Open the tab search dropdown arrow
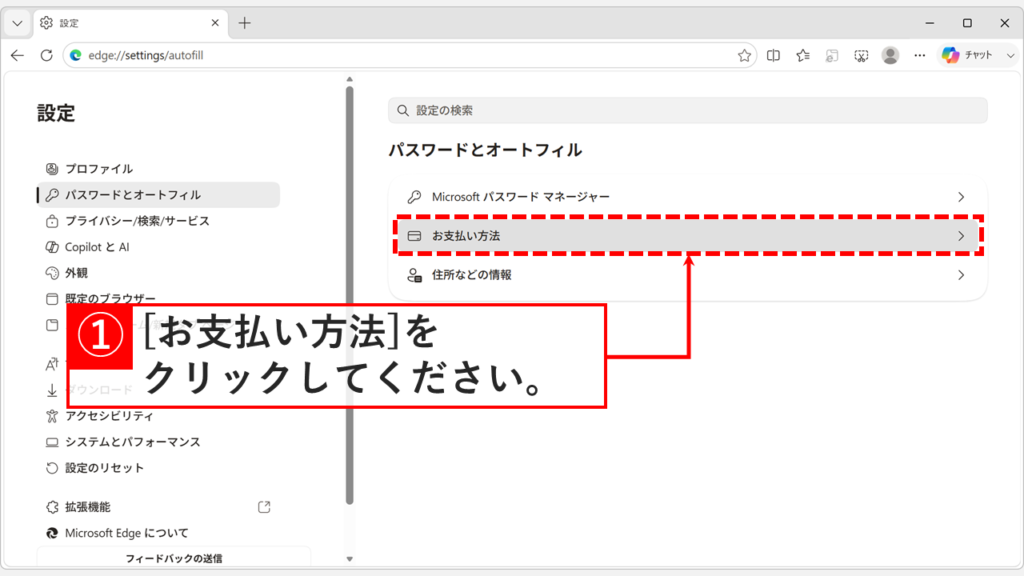 click(17, 23)
